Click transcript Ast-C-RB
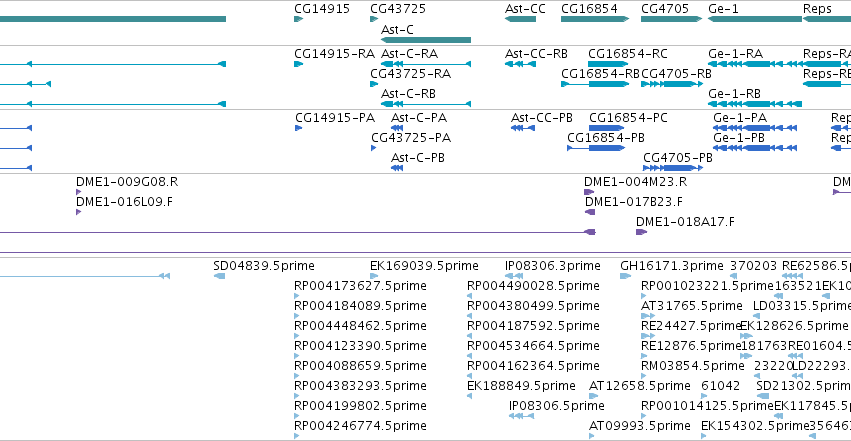 click(x=408, y=94)
